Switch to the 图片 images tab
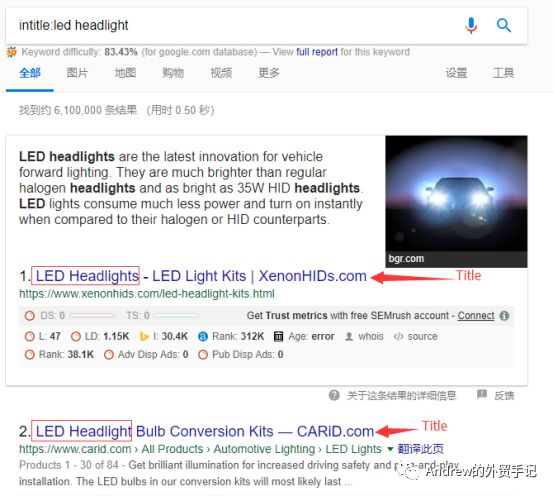Viewport: 554px width, 496px height. click(77, 73)
